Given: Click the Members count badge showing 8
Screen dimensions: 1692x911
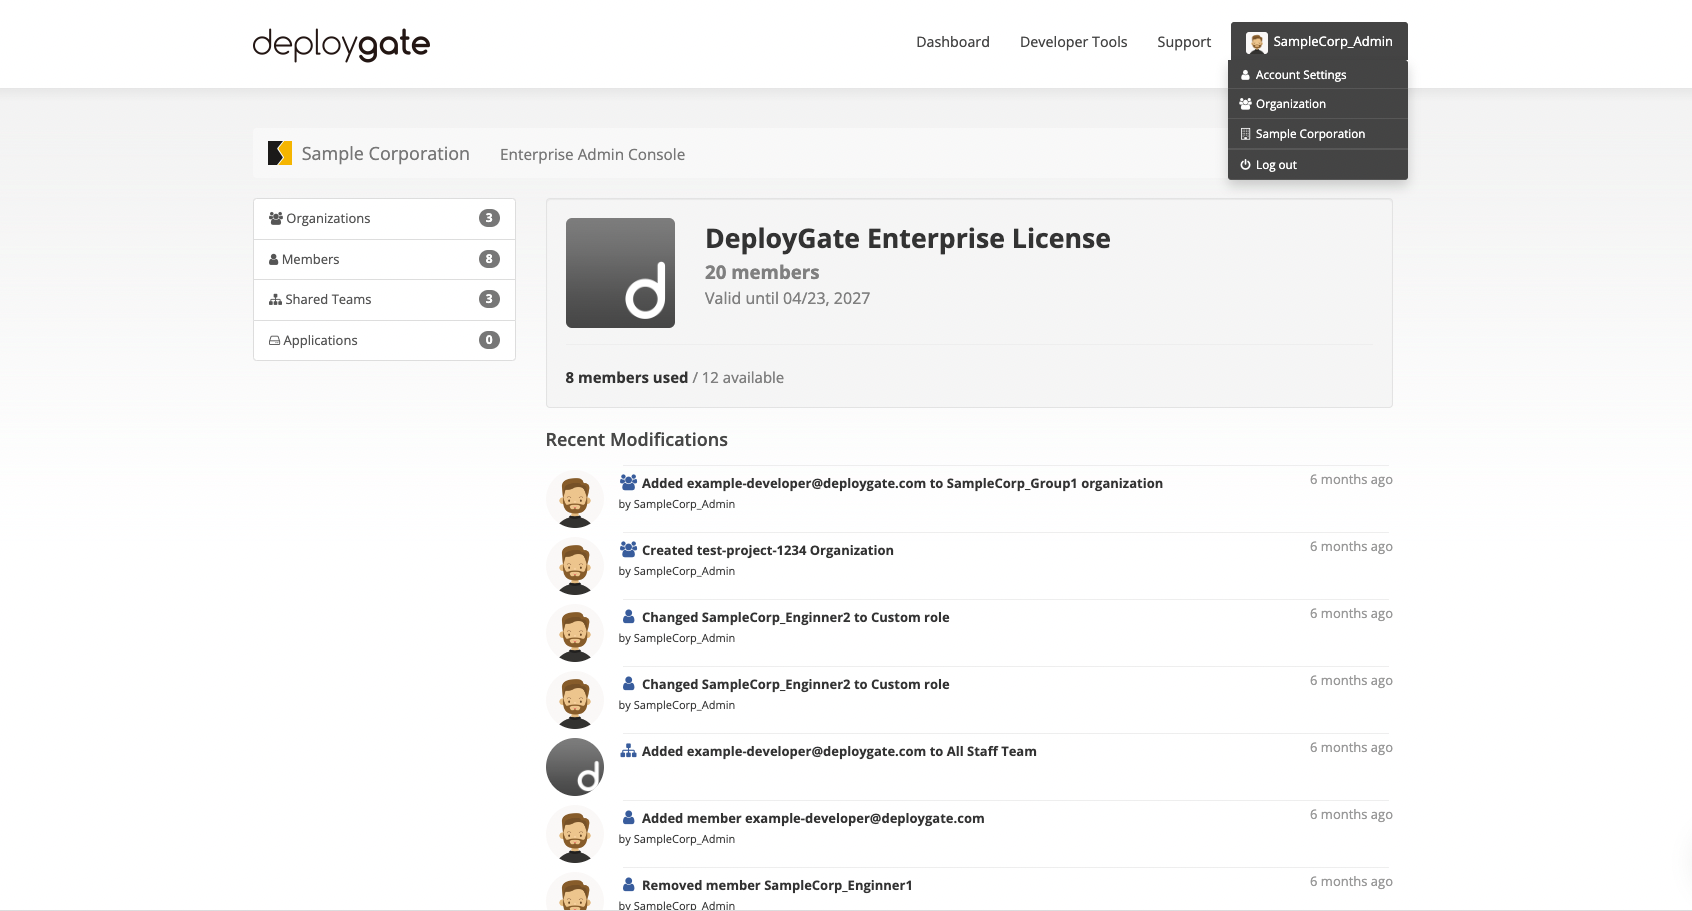Looking at the screenshot, I should coord(488,258).
